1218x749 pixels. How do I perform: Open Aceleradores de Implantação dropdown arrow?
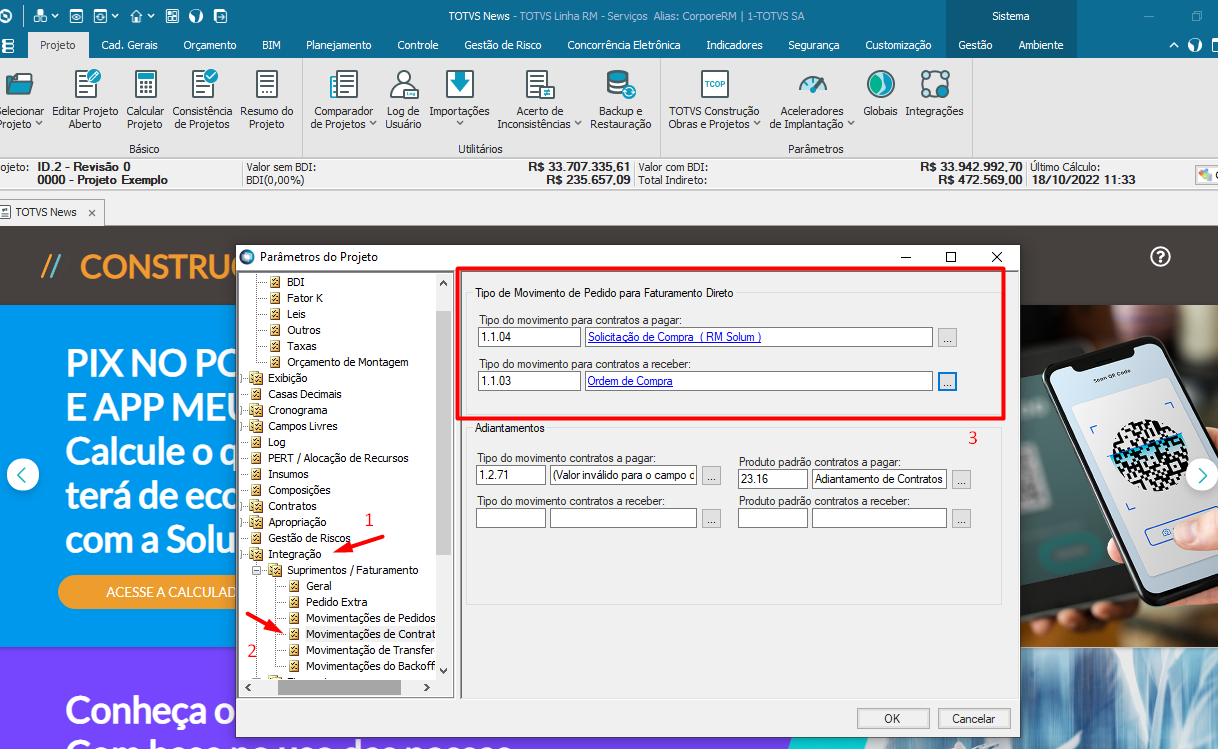tap(851, 124)
